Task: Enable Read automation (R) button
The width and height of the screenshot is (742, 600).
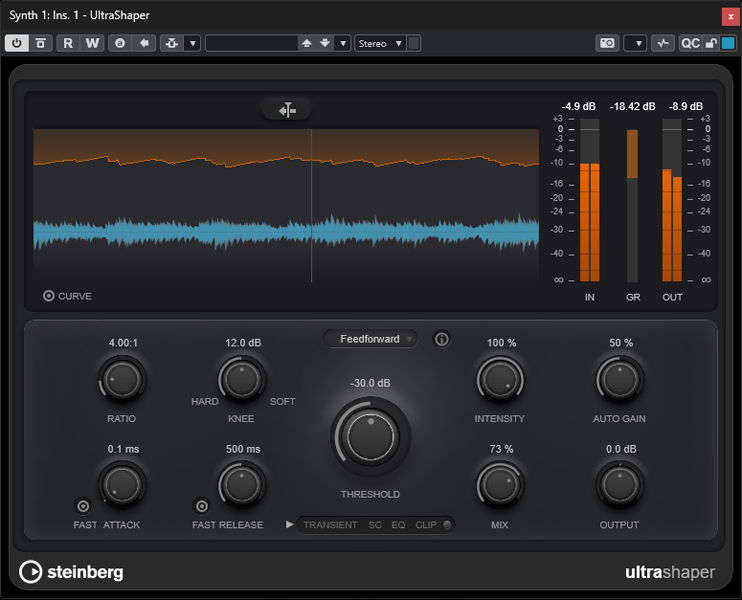Action: pyautogui.click(x=68, y=43)
